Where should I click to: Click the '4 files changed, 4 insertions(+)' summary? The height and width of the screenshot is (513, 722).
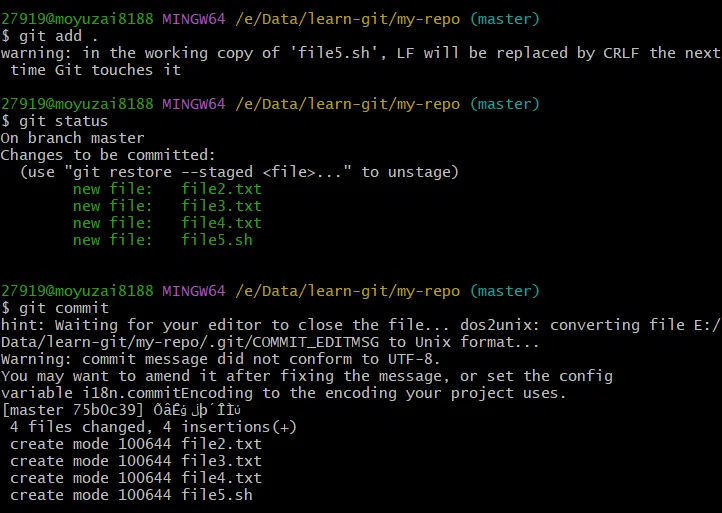click(x=153, y=427)
